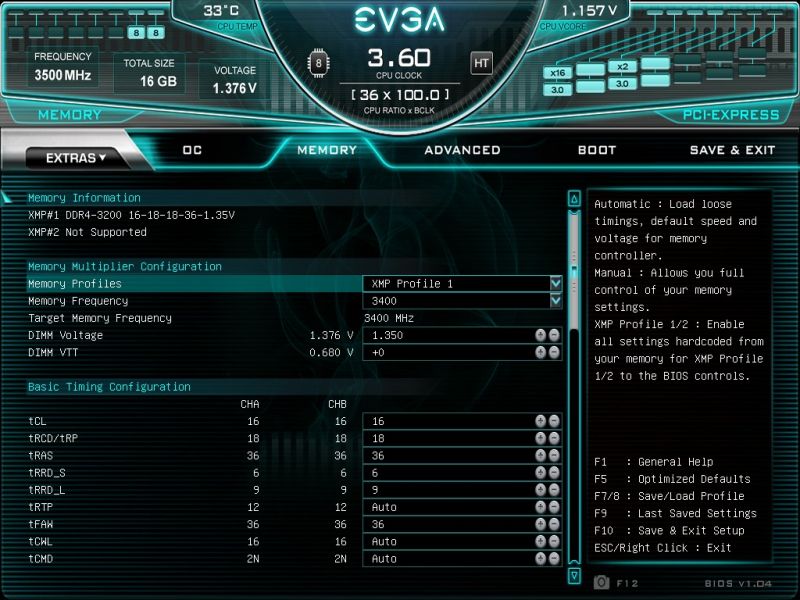This screenshot has width=800, height=600.
Task: Open the SAVE & EXIT tab
Action: coord(732,150)
